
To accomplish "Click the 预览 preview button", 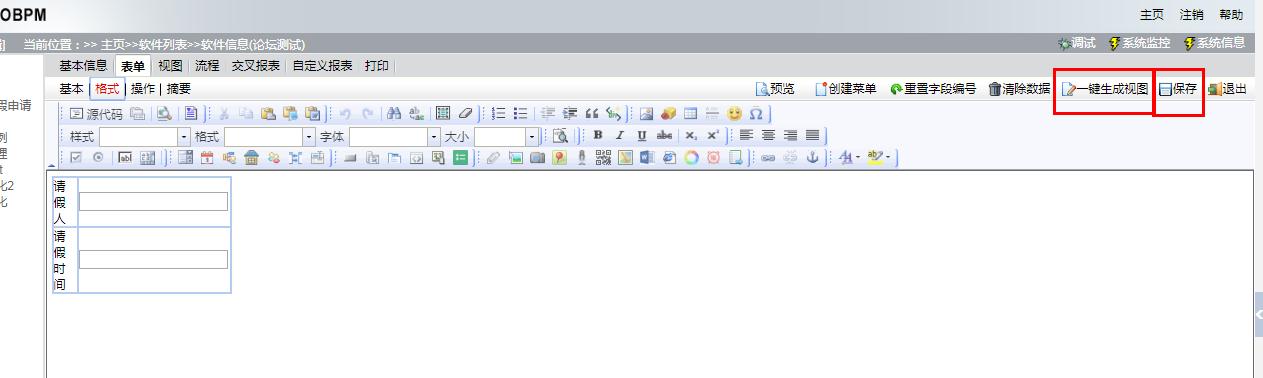I will (x=775, y=89).
